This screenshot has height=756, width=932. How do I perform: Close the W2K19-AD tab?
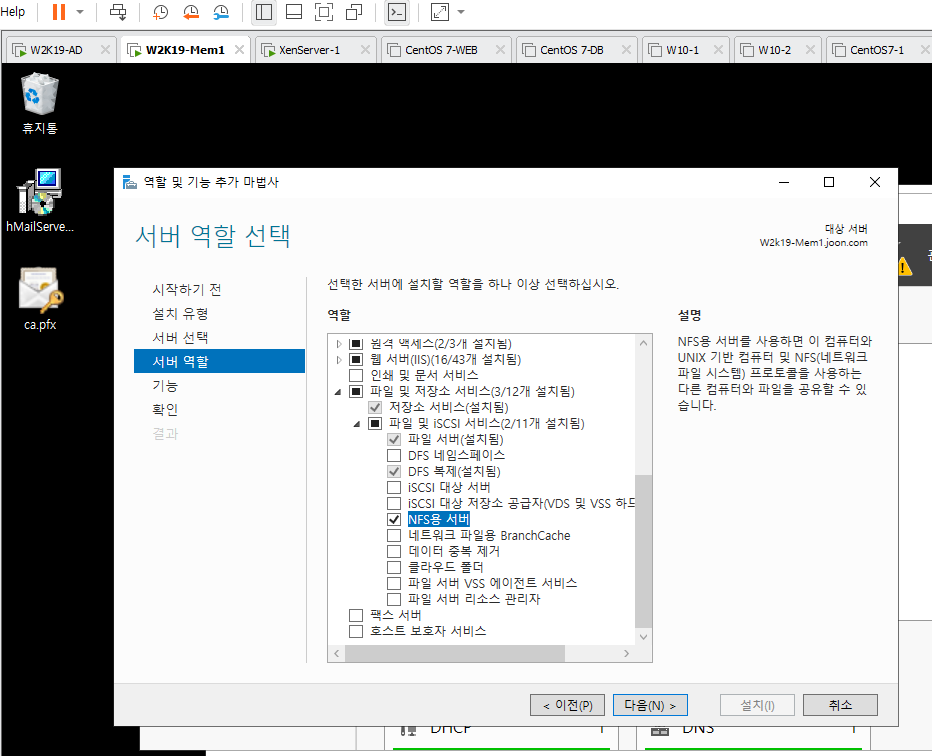pos(105,50)
